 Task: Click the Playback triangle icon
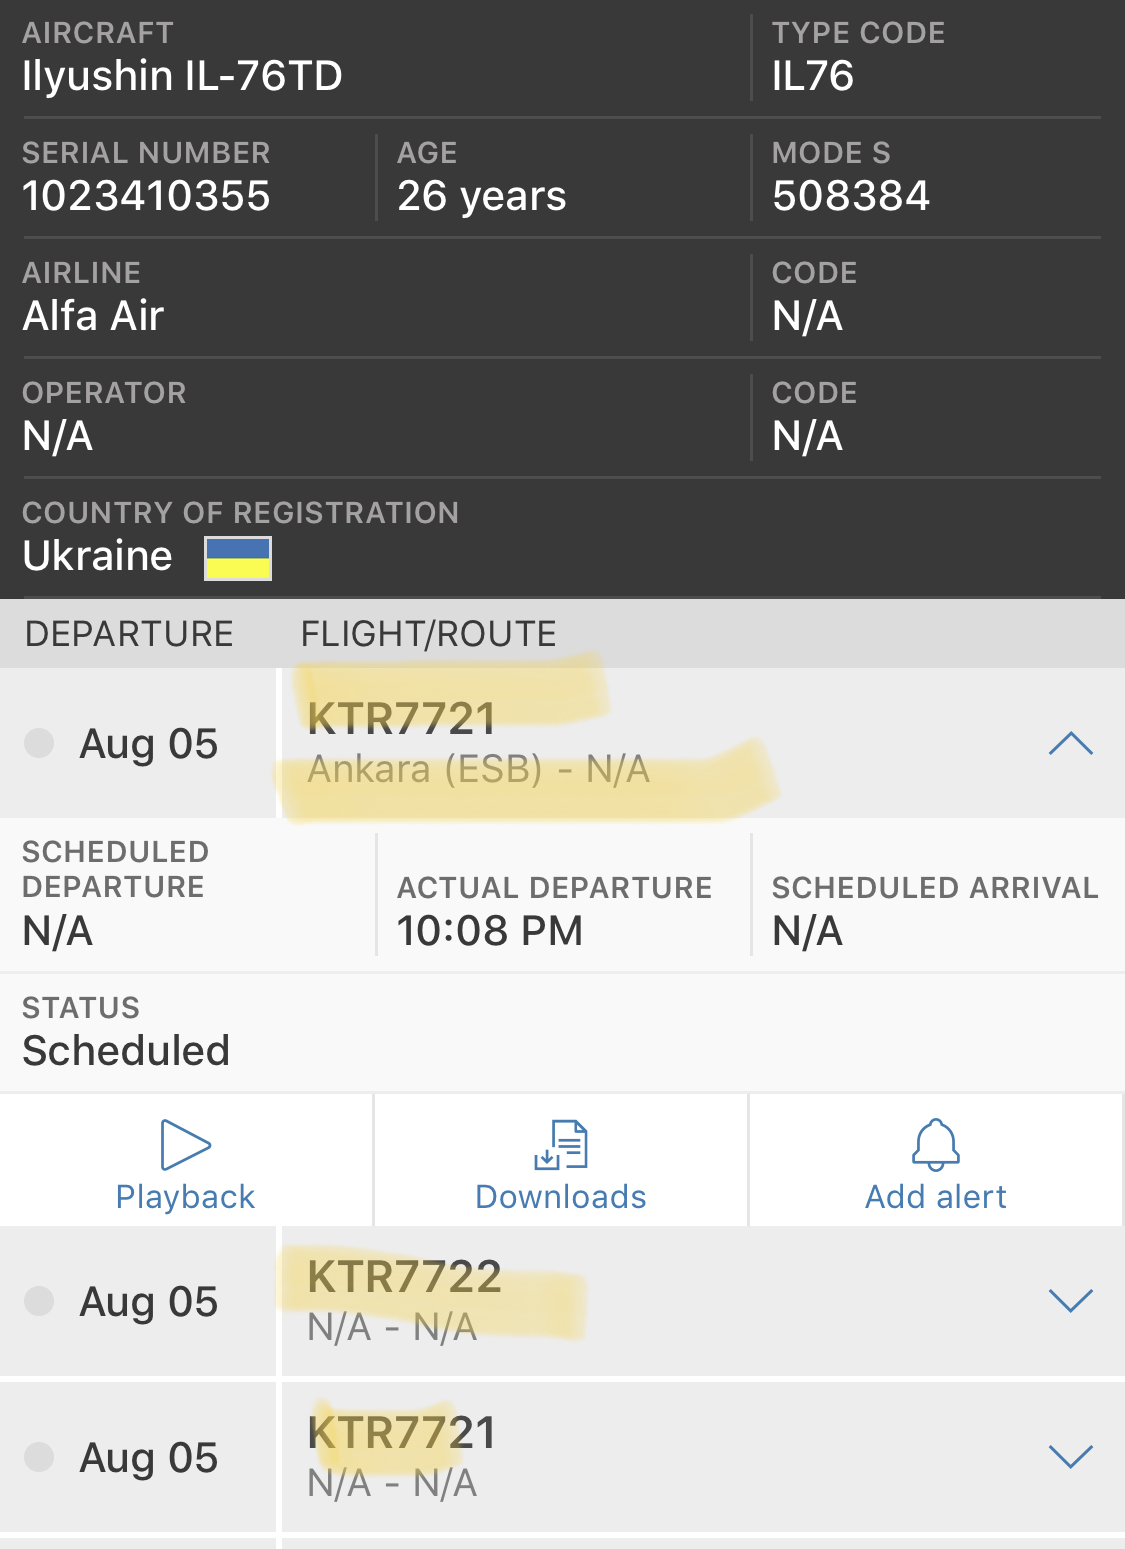[x=185, y=1145]
